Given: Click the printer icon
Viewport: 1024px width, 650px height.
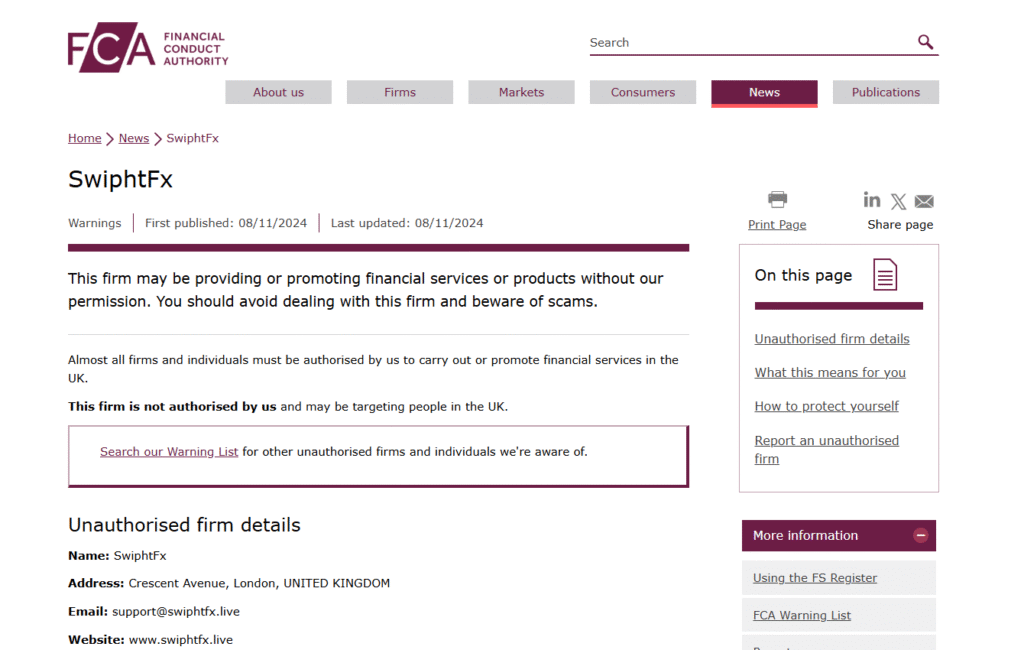Looking at the screenshot, I should tap(777, 199).
